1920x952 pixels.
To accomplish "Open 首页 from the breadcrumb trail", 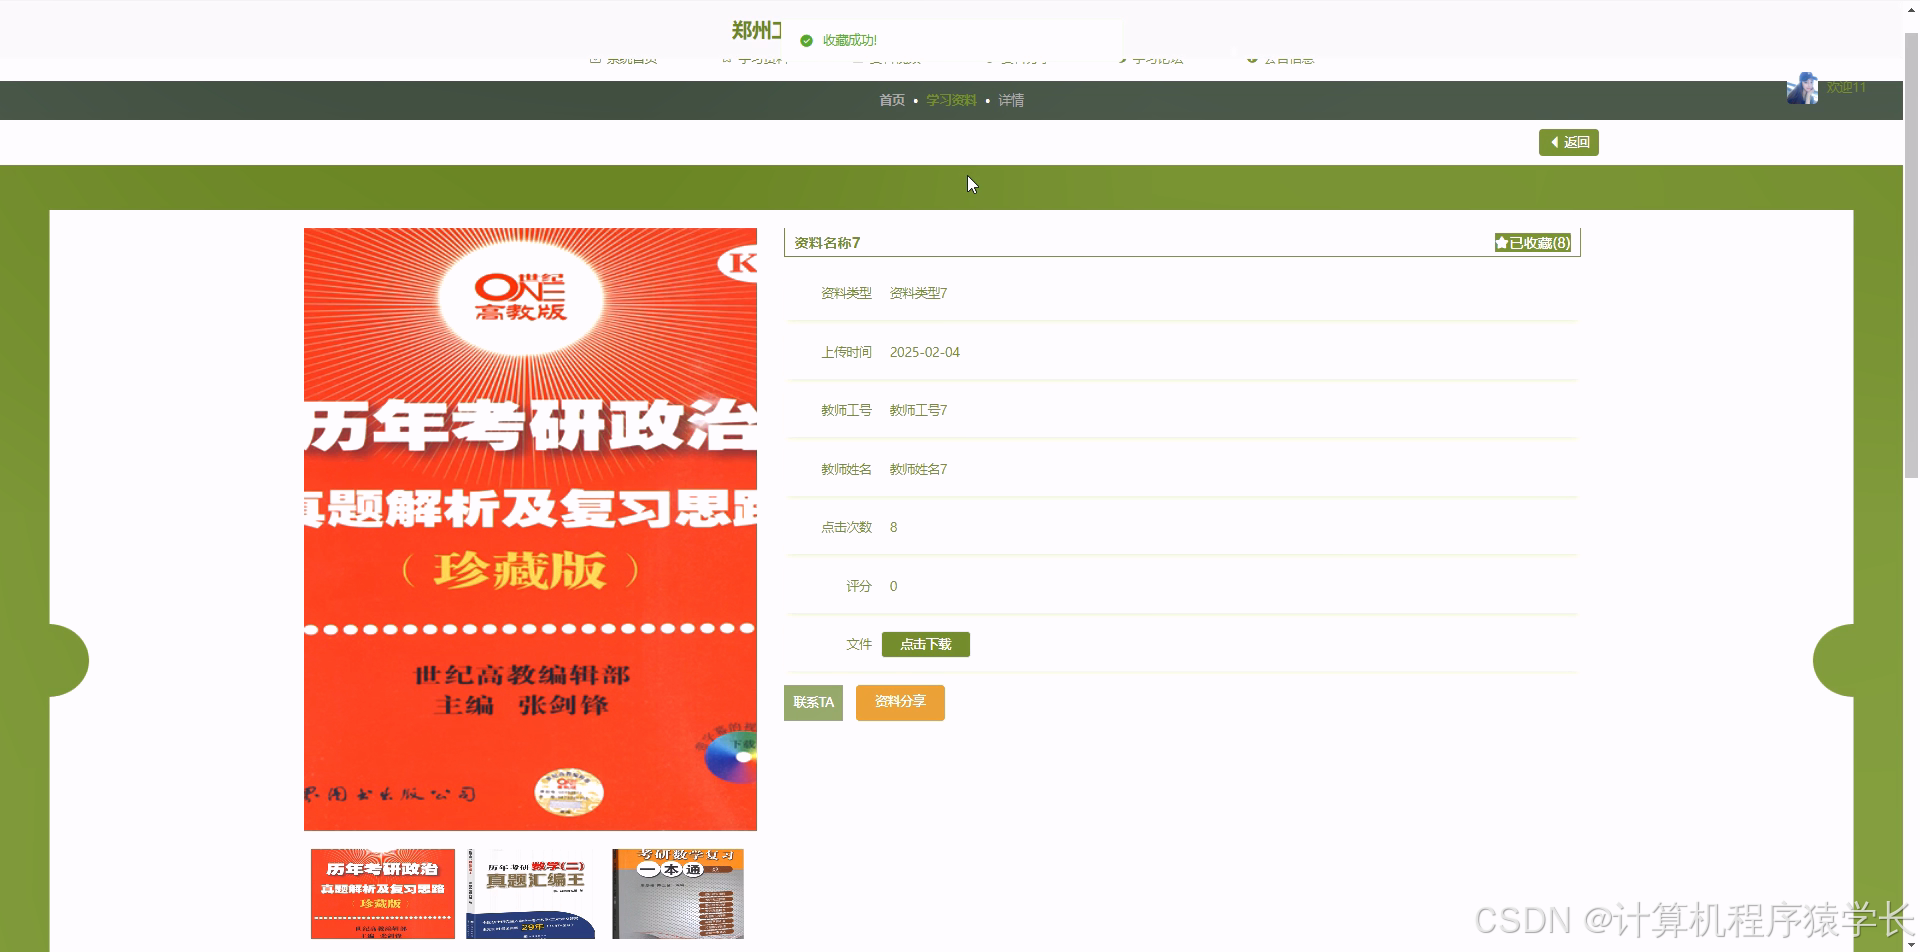I will pyautogui.click(x=890, y=100).
